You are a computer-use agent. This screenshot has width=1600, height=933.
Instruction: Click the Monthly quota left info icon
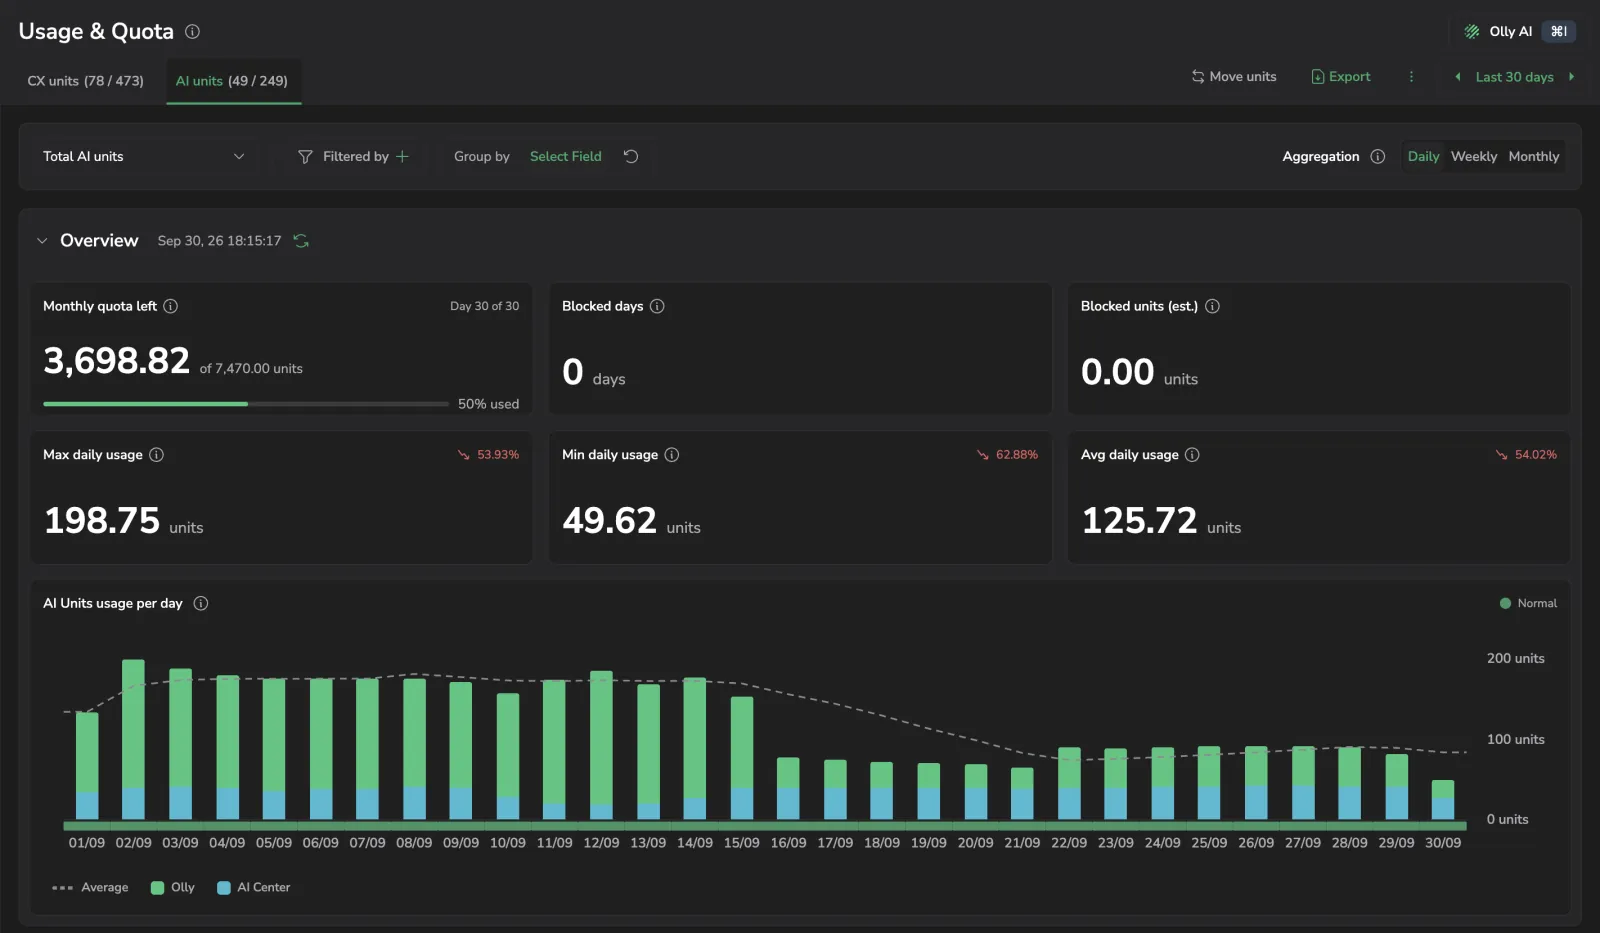click(x=171, y=307)
